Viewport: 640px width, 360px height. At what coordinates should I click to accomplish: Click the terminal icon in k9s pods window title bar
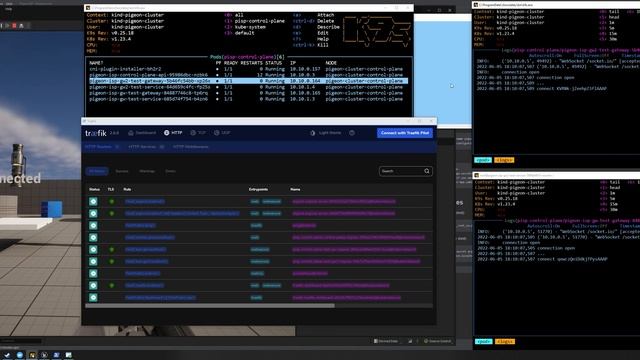click(x=88, y=8)
